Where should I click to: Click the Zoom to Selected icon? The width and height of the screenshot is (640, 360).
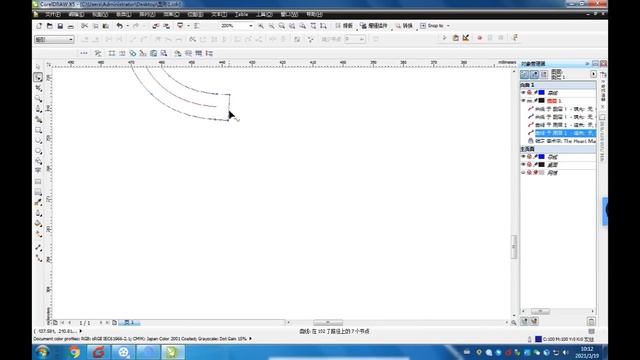point(282,26)
